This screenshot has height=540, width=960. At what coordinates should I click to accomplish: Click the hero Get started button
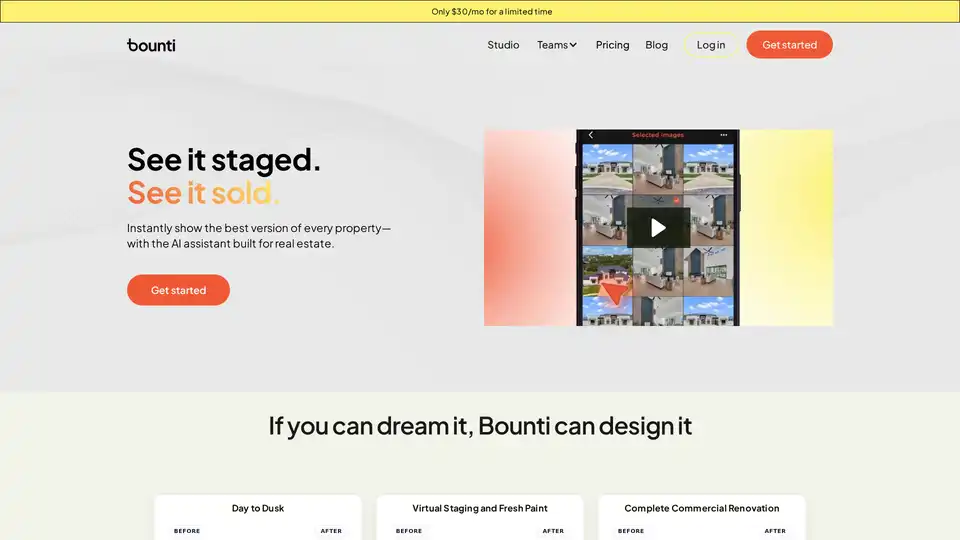pos(178,290)
